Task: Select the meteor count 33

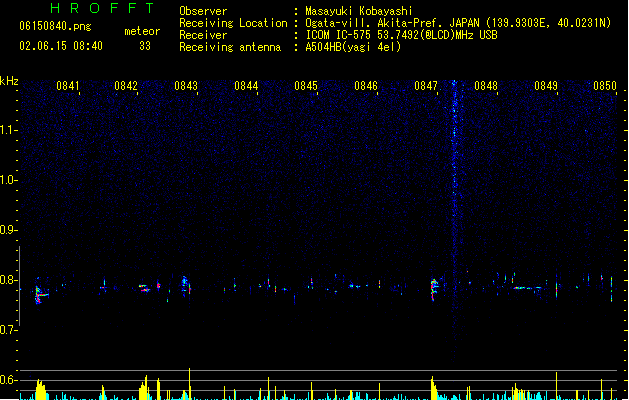Action: pyautogui.click(x=145, y=46)
